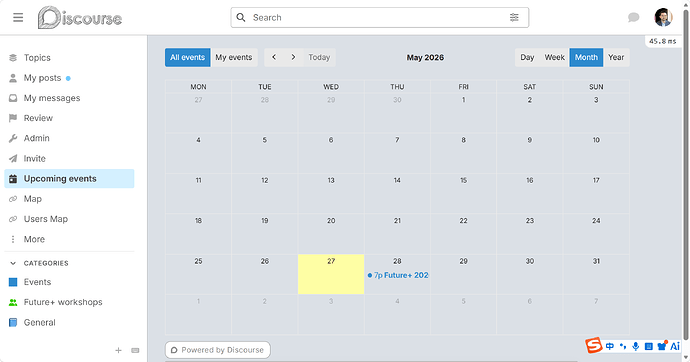Click the plus icon at sidebar bottom
Screen dimensions: 690x362
point(118,351)
